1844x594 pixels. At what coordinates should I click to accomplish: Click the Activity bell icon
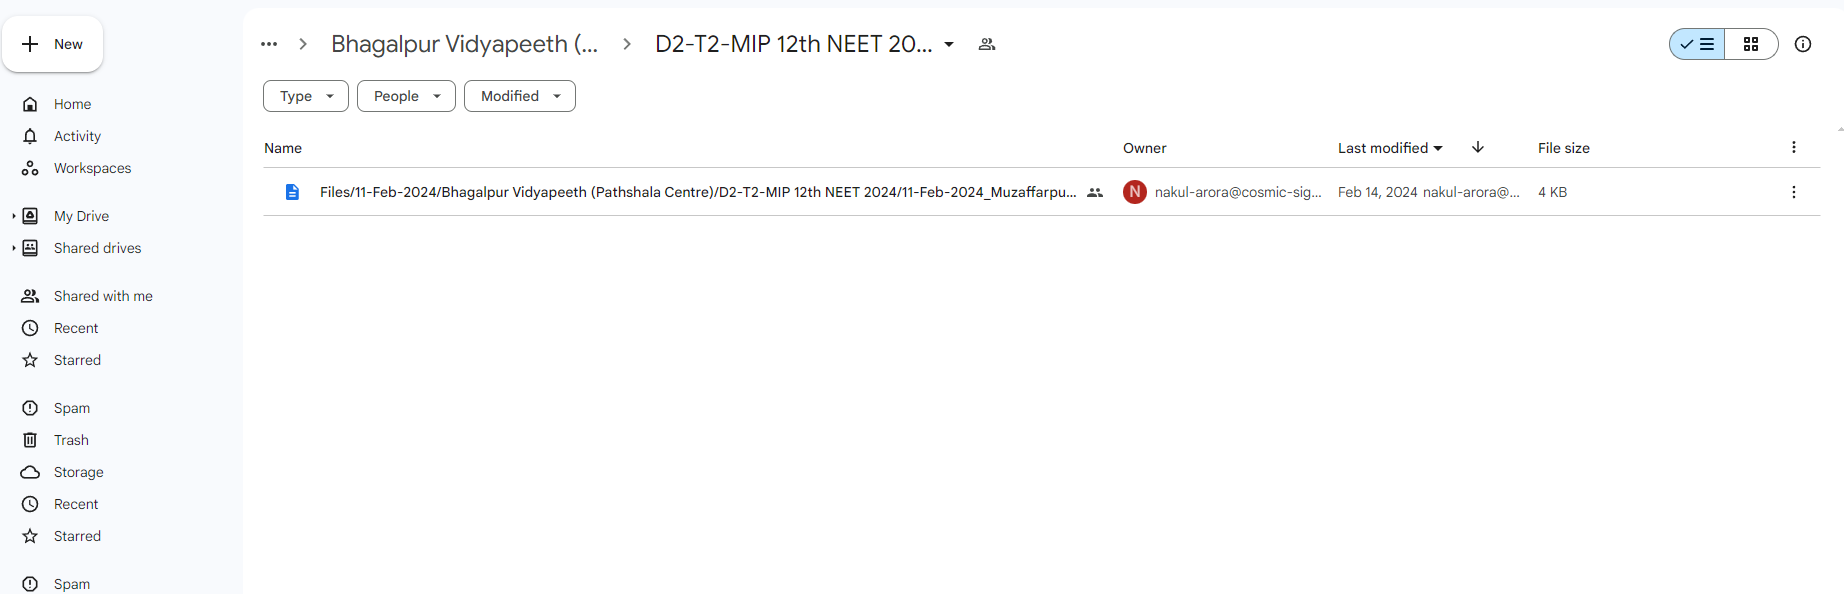pyautogui.click(x=30, y=136)
